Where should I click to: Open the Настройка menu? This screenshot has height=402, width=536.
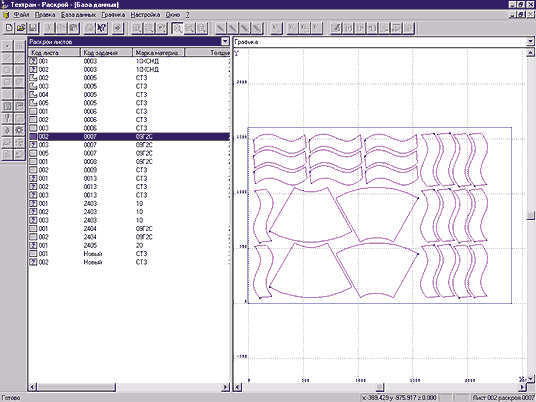click(x=145, y=15)
